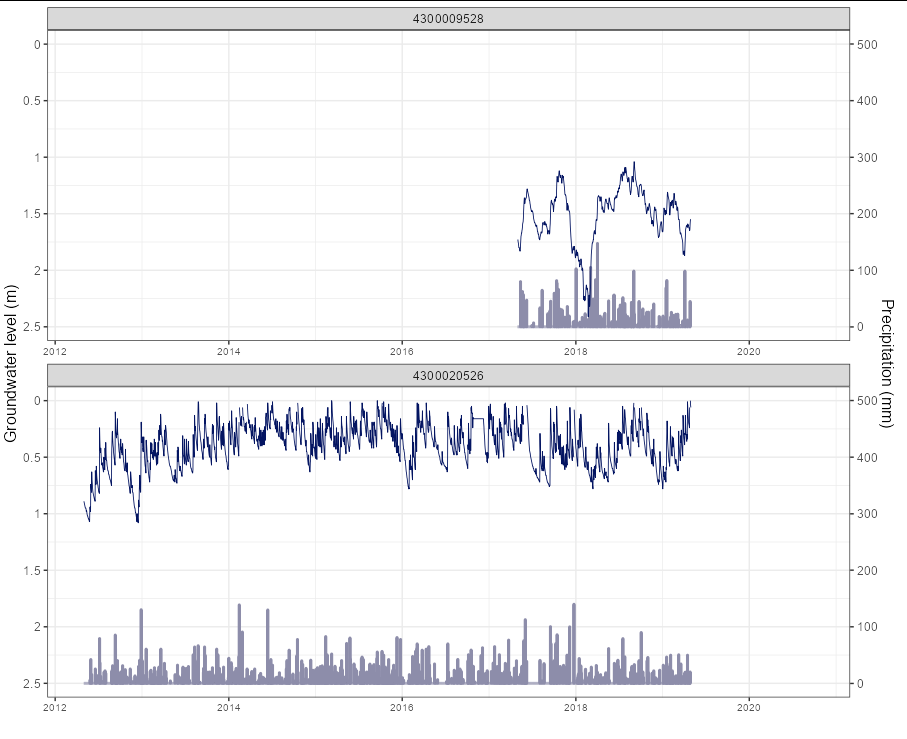Click the 2012 label under the bottom chart
Image resolution: width=907 pixels, height=739 pixels.
55,708
